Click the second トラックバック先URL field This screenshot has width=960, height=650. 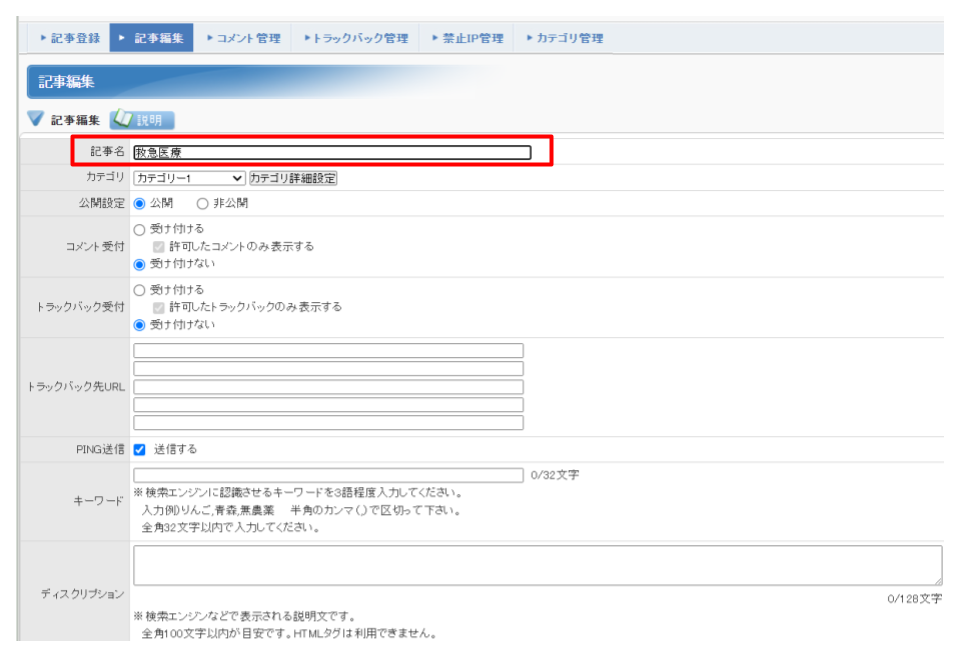(328, 368)
